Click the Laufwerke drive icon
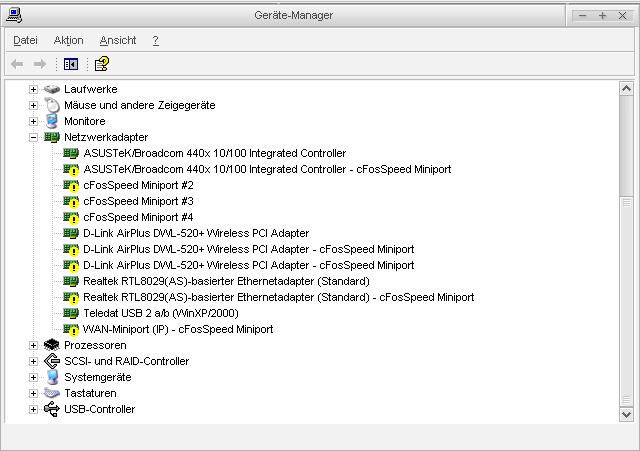 [x=52, y=89]
